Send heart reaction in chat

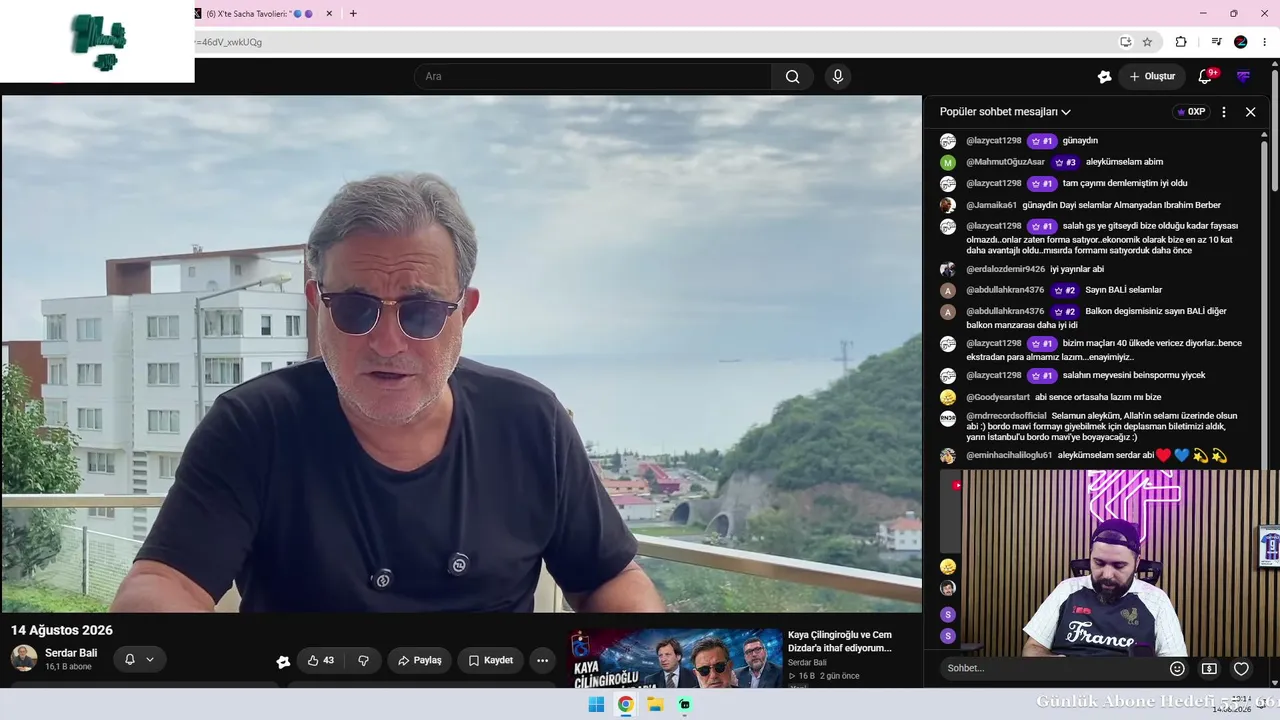click(x=1241, y=668)
